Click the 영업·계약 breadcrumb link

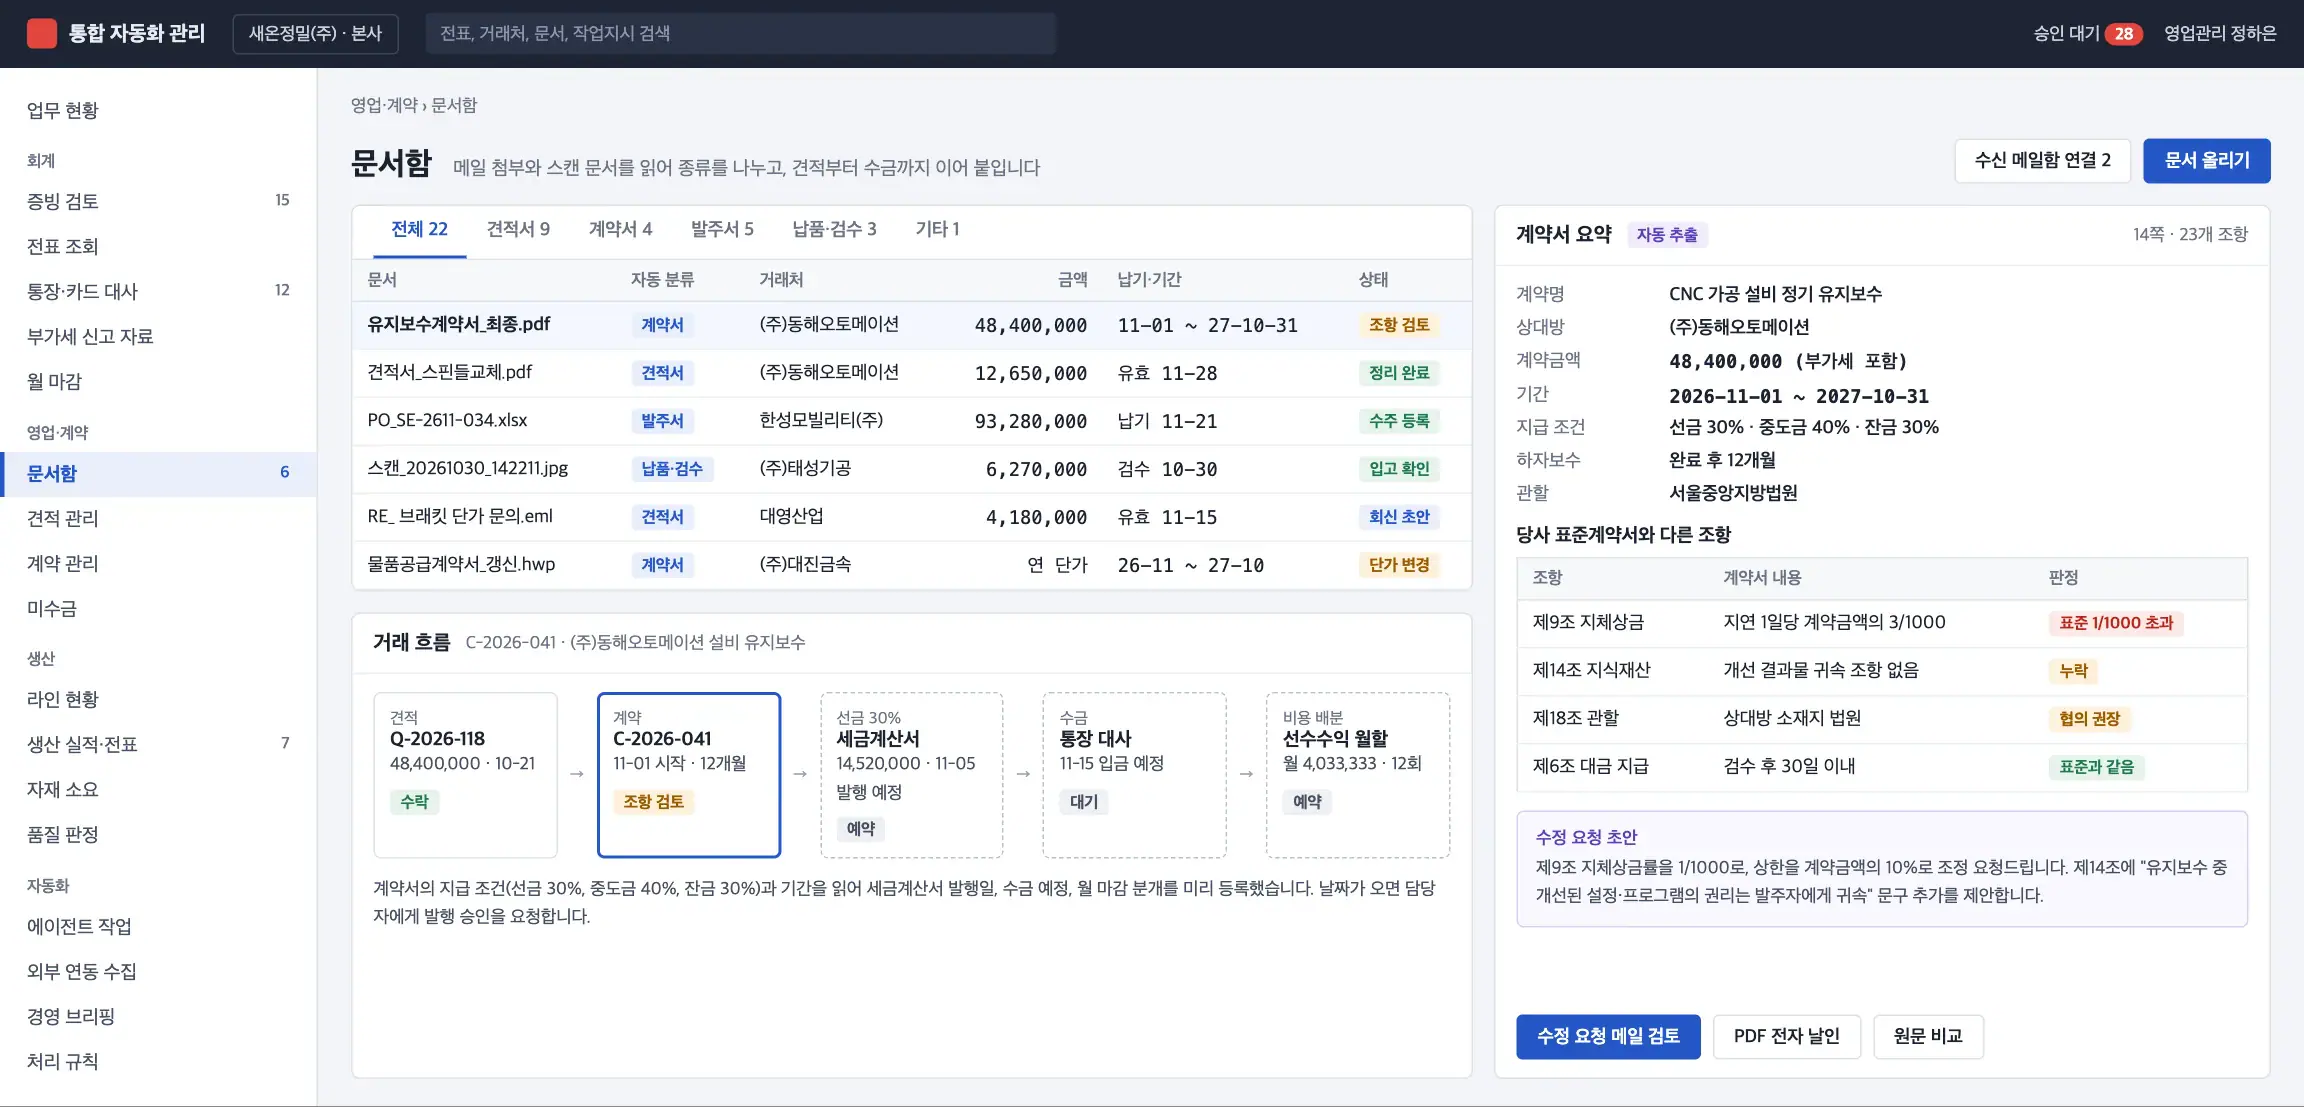click(x=384, y=105)
